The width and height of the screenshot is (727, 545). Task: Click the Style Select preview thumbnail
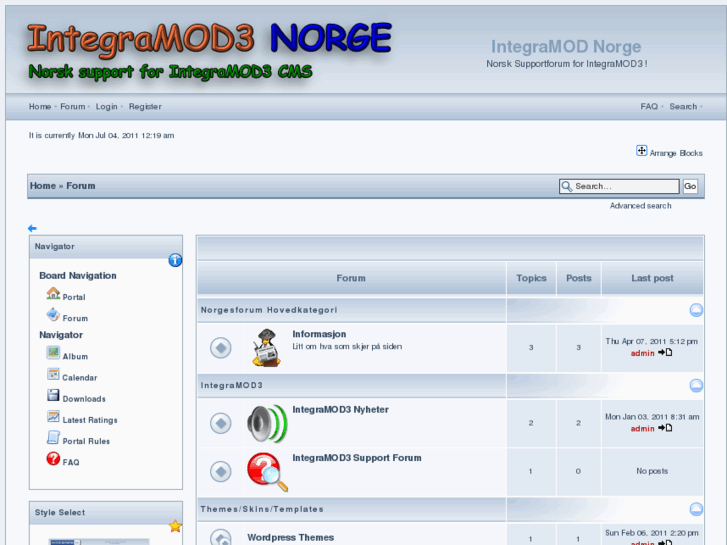pyautogui.click(x=99, y=542)
